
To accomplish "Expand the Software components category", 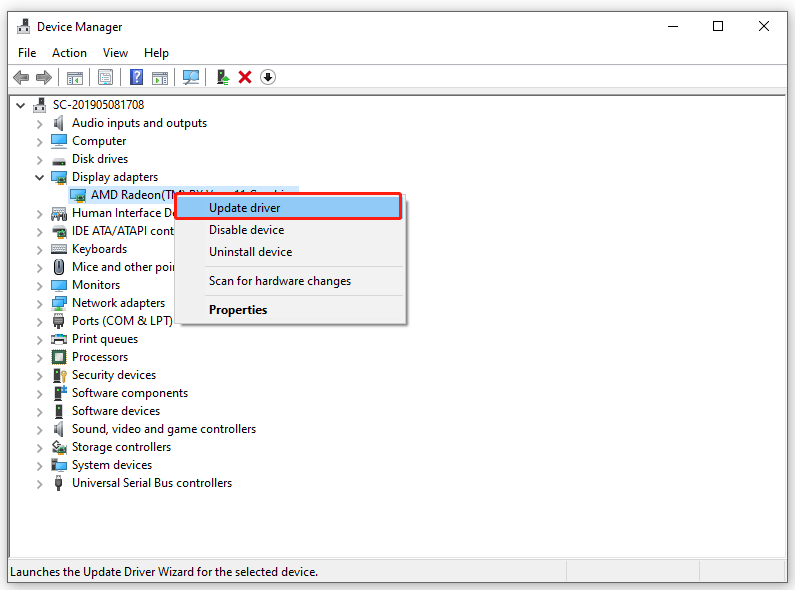I will point(40,394).
